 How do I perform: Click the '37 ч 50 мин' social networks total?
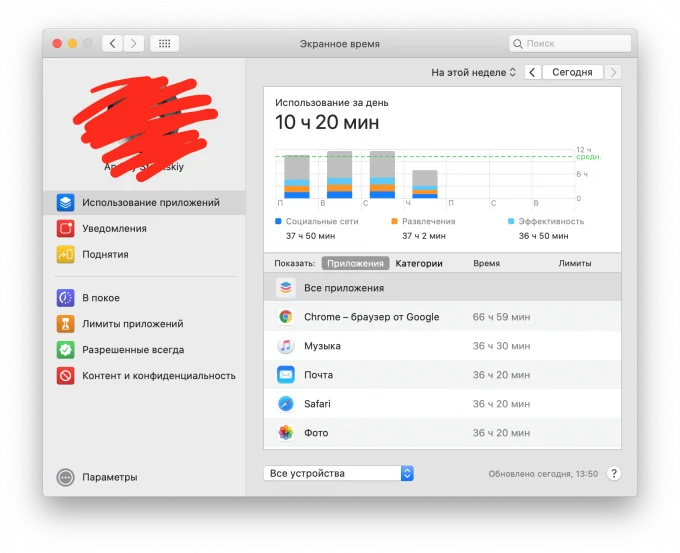pyautogui.click(x=310, y=236)
